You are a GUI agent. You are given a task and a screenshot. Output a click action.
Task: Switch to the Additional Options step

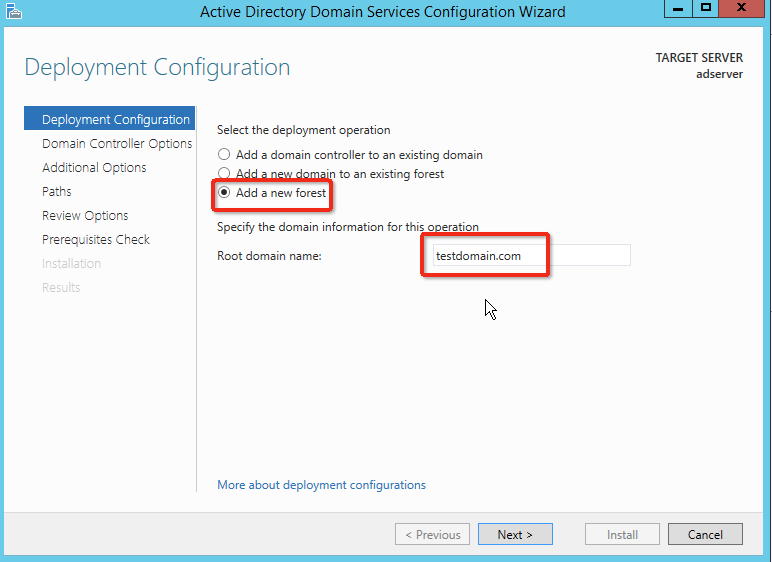(x=94, y=168)
